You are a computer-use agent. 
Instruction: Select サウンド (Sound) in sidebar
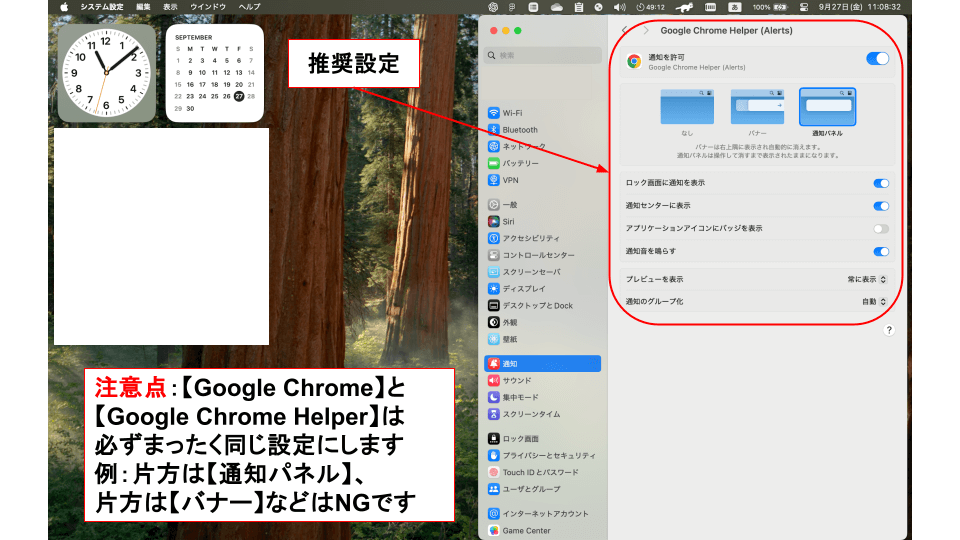pos(516,380)
